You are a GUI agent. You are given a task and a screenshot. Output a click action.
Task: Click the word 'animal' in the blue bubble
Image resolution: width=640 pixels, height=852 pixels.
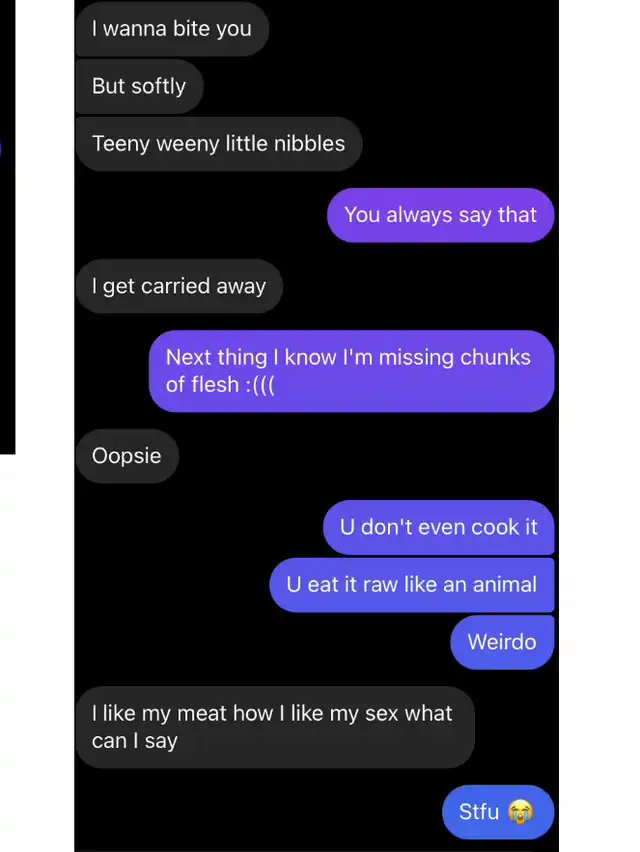(x=505, y=585)
